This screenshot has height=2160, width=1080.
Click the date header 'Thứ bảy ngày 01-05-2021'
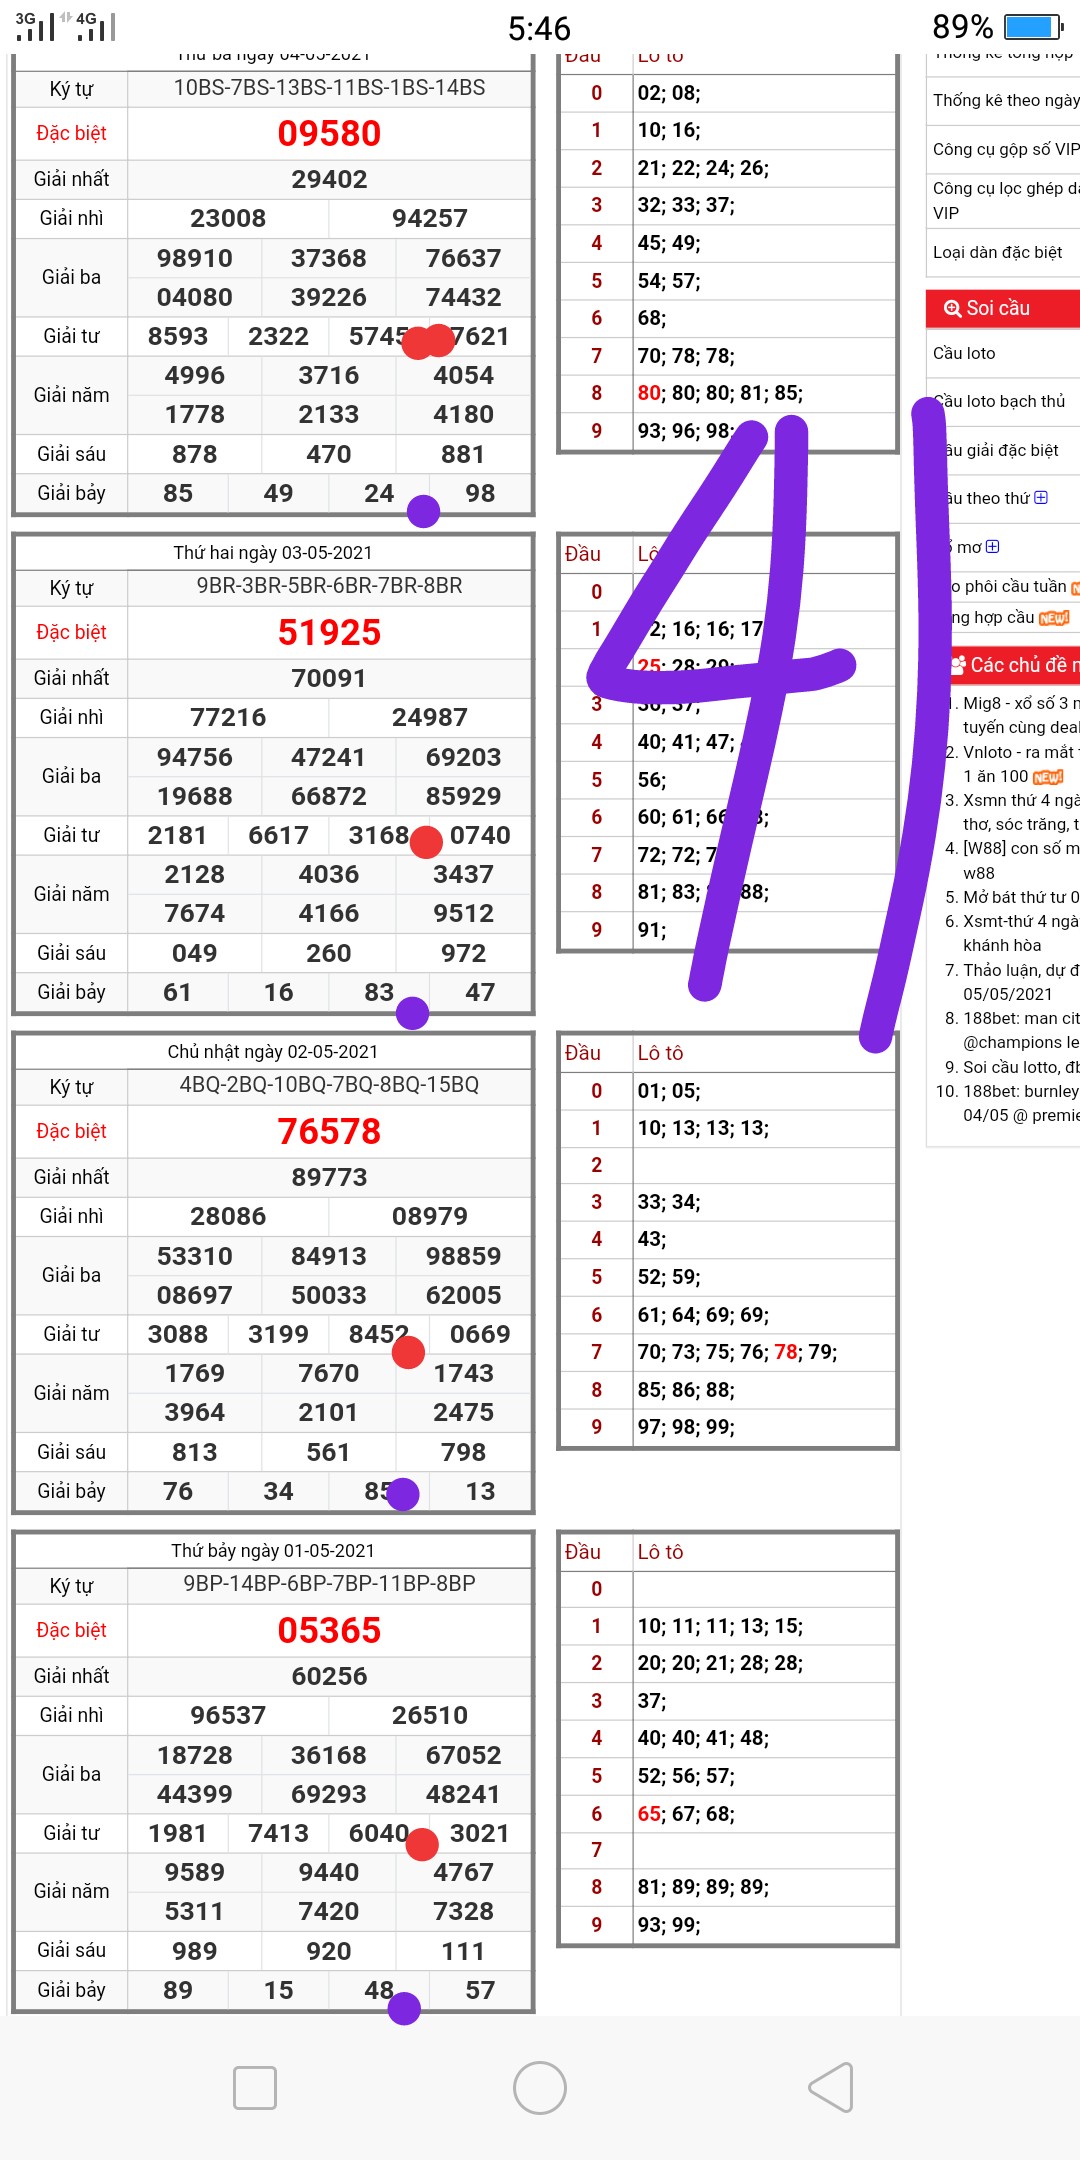pos(273,1551)
